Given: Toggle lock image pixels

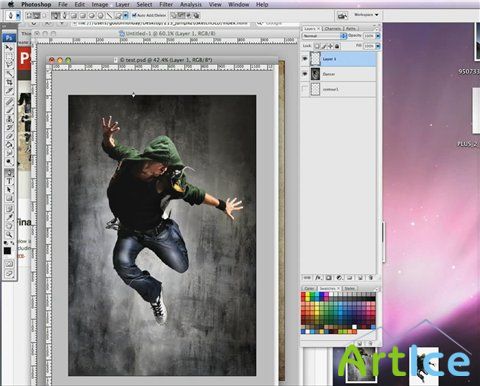Looking at the screenshot, I should tap(324, 46).
